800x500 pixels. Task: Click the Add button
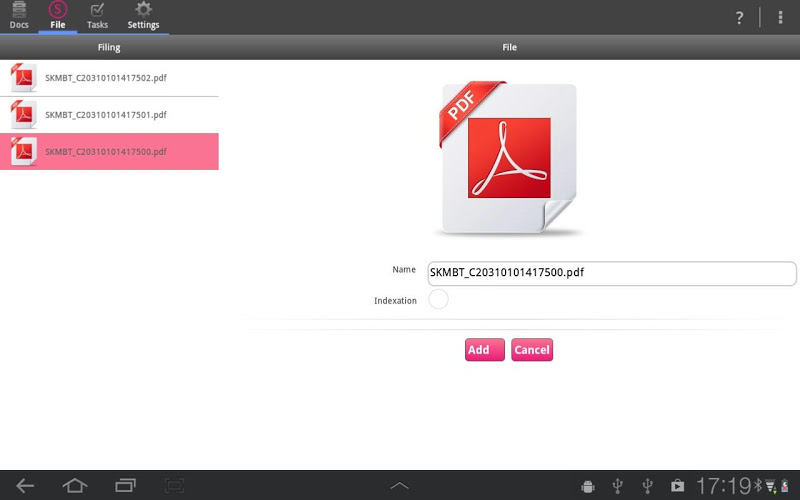(485, 349)
